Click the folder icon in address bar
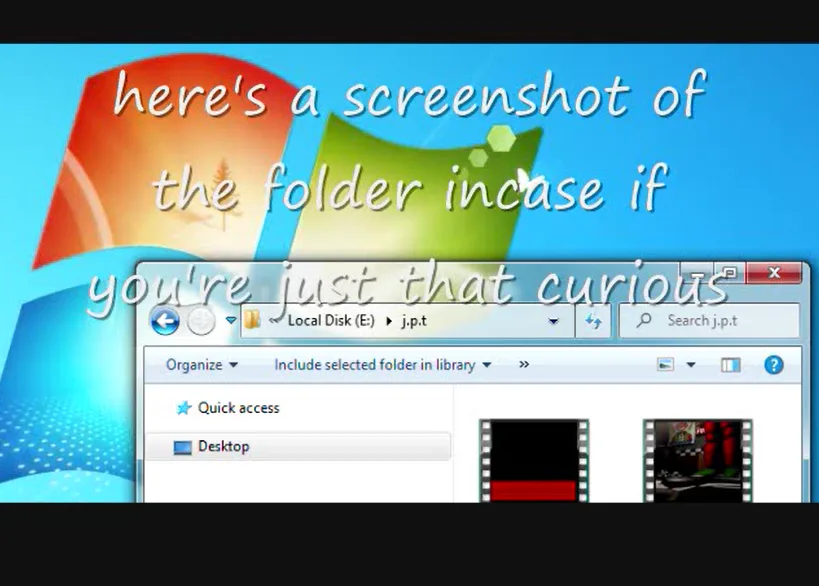This screenshot has width=819, height=586. point(252,320)
